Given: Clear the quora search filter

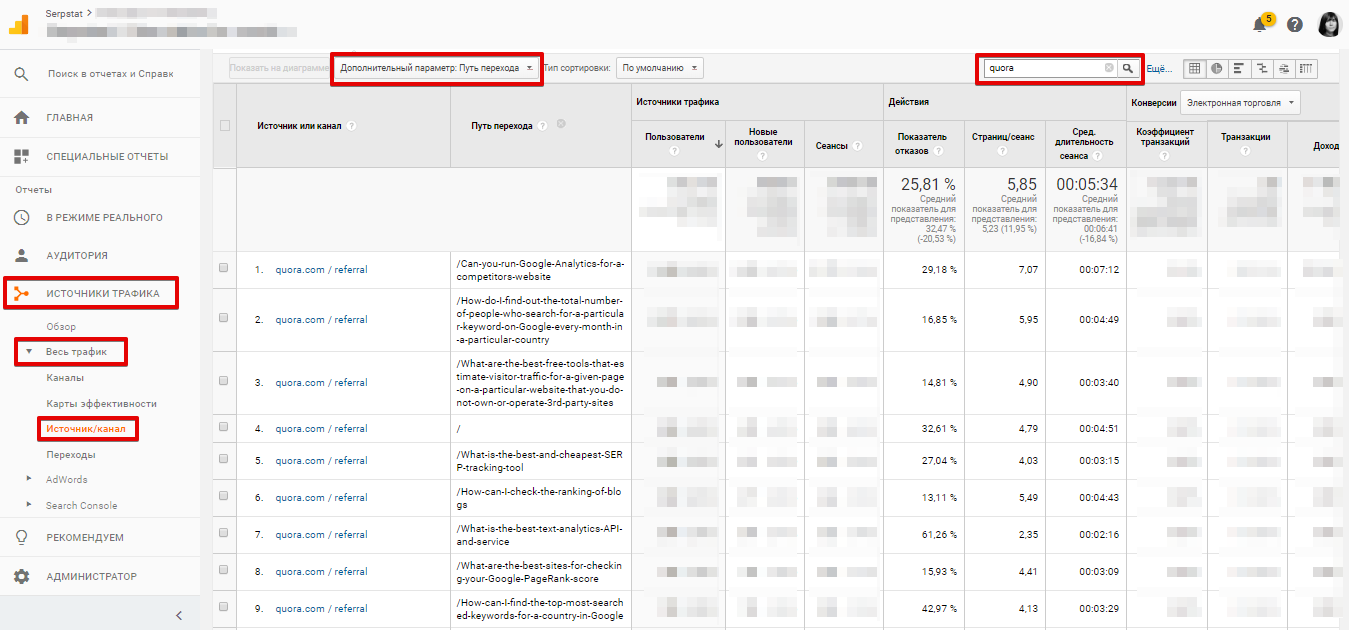Looking at the screenshot, I should pos(1108,68).
